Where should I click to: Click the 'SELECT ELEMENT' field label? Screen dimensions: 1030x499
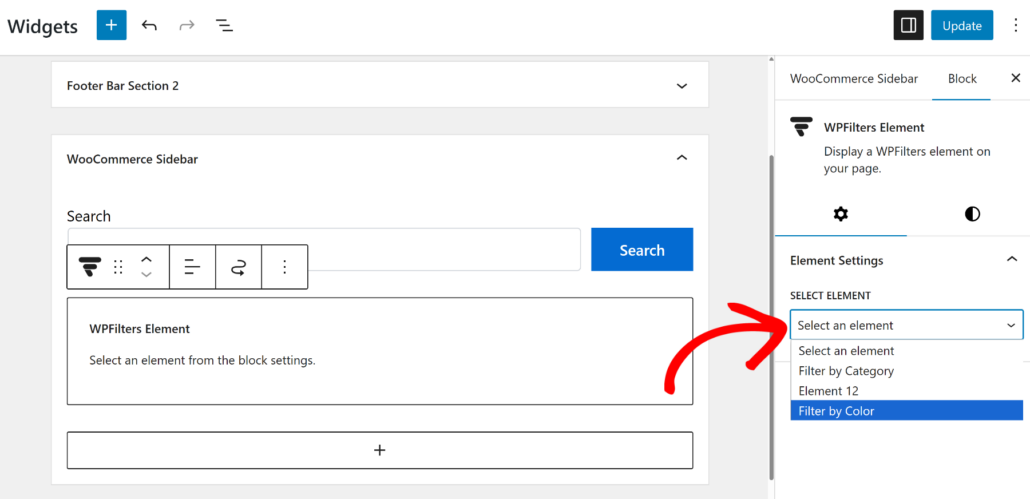point(830,295)
